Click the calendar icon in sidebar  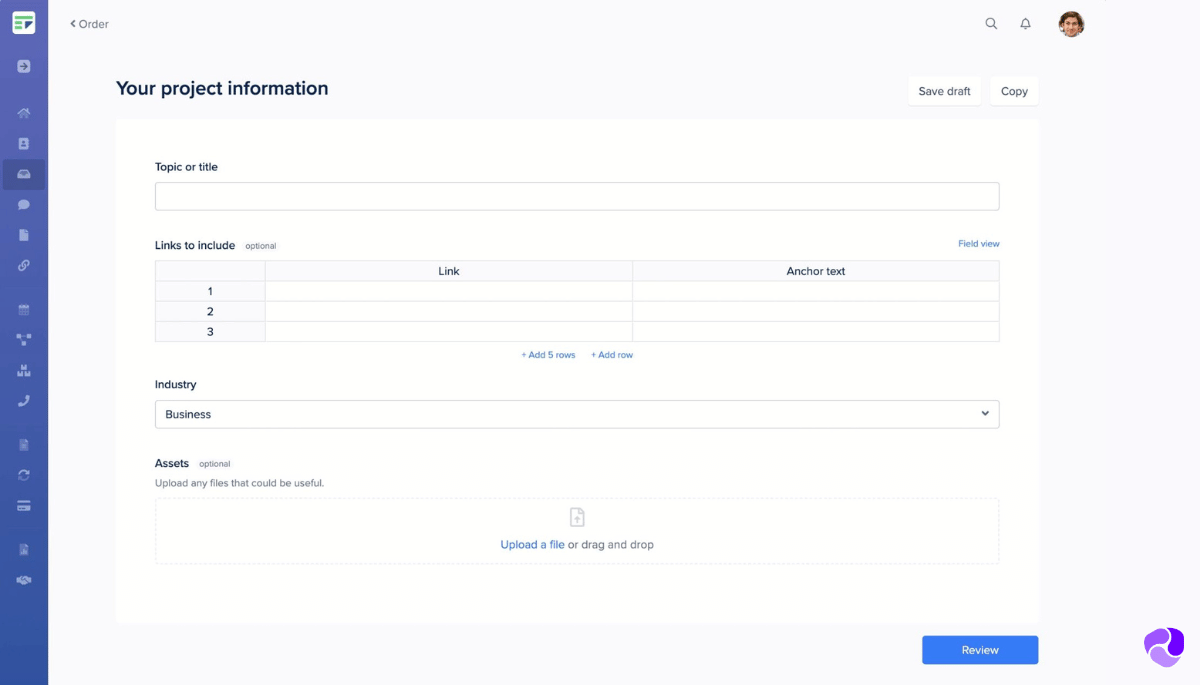click(24, 309)
